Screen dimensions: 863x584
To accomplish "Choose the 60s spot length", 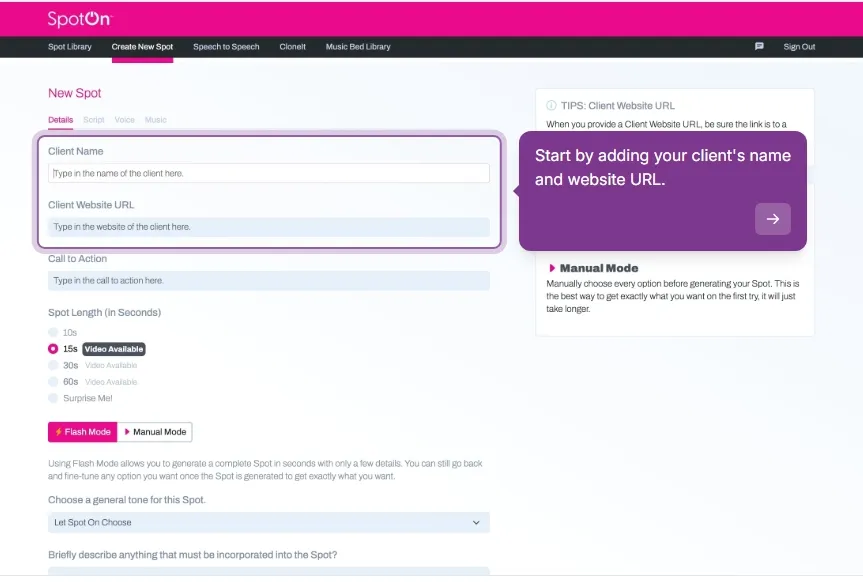I will point(53,381).
